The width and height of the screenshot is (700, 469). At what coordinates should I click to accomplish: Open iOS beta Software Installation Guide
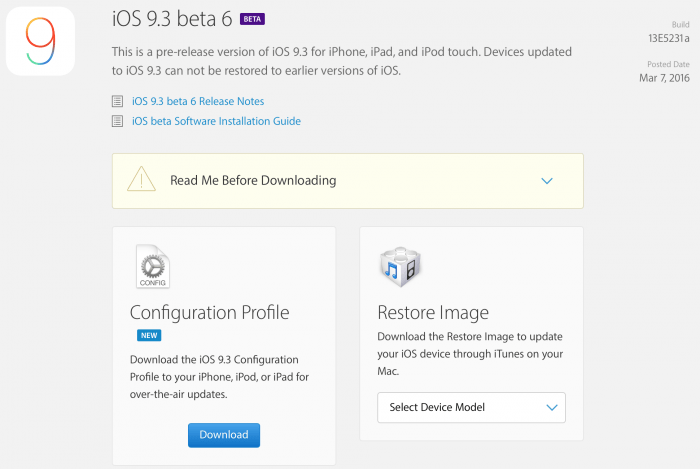216,121
